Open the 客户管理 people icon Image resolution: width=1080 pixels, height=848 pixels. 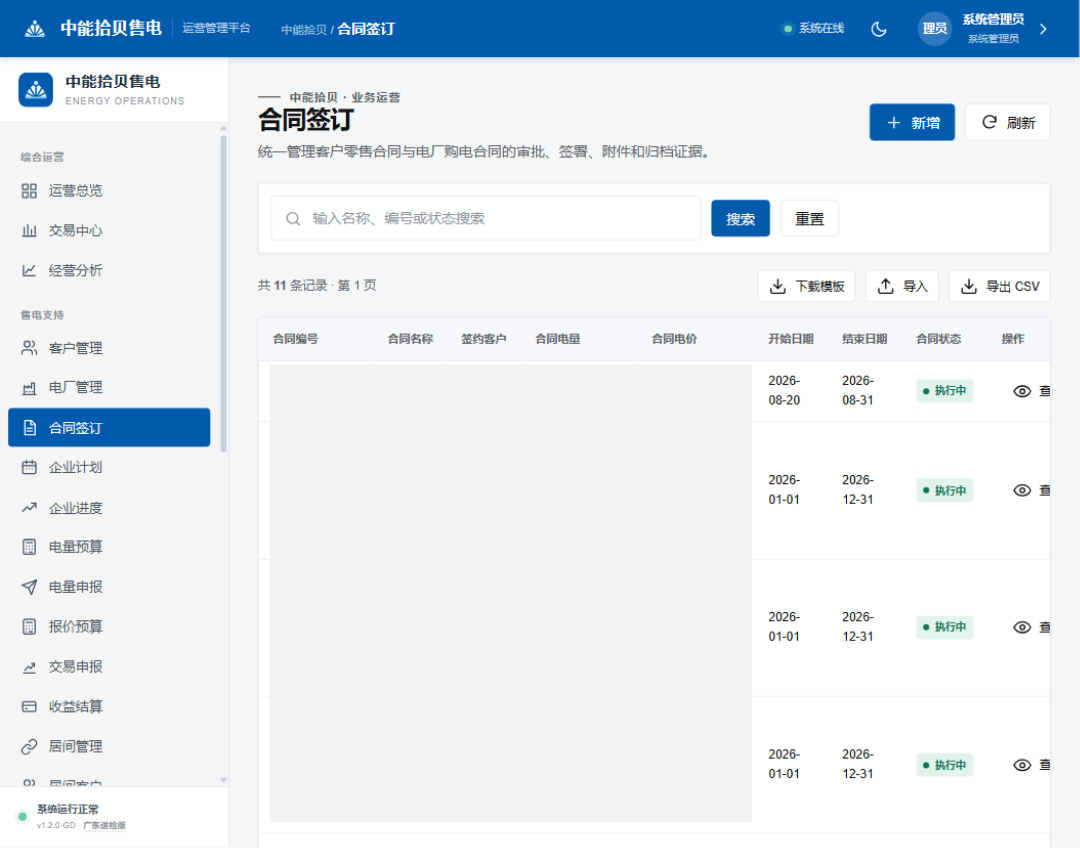(x=29, y=348)
